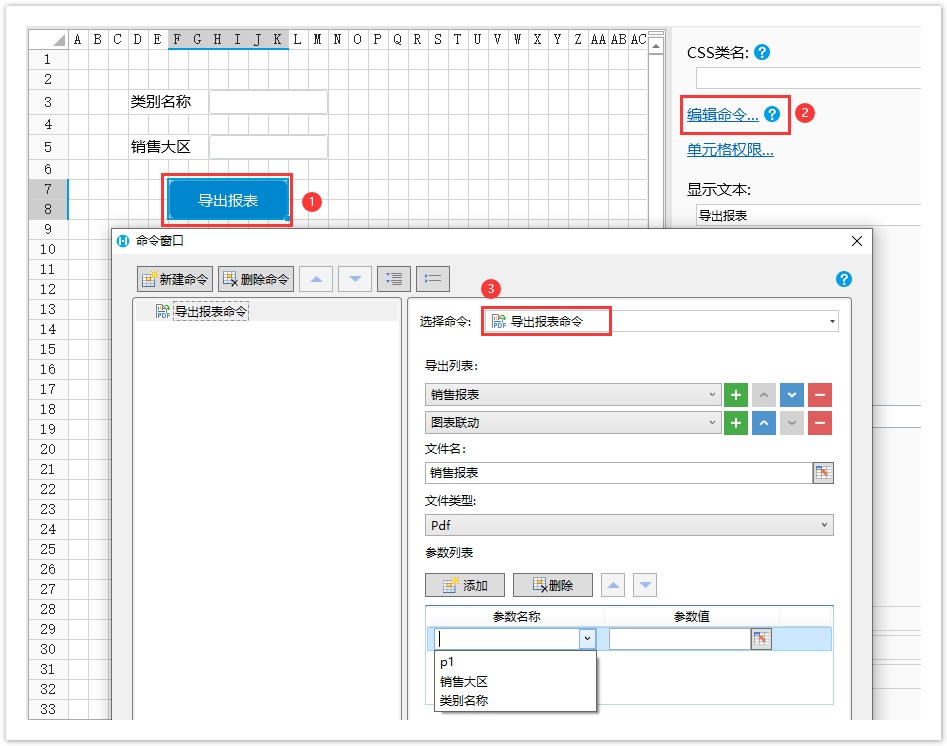Choose 类别名称 in the parameter dropdown list
Screen dimensions: 947x746
[x=463, y=700]
